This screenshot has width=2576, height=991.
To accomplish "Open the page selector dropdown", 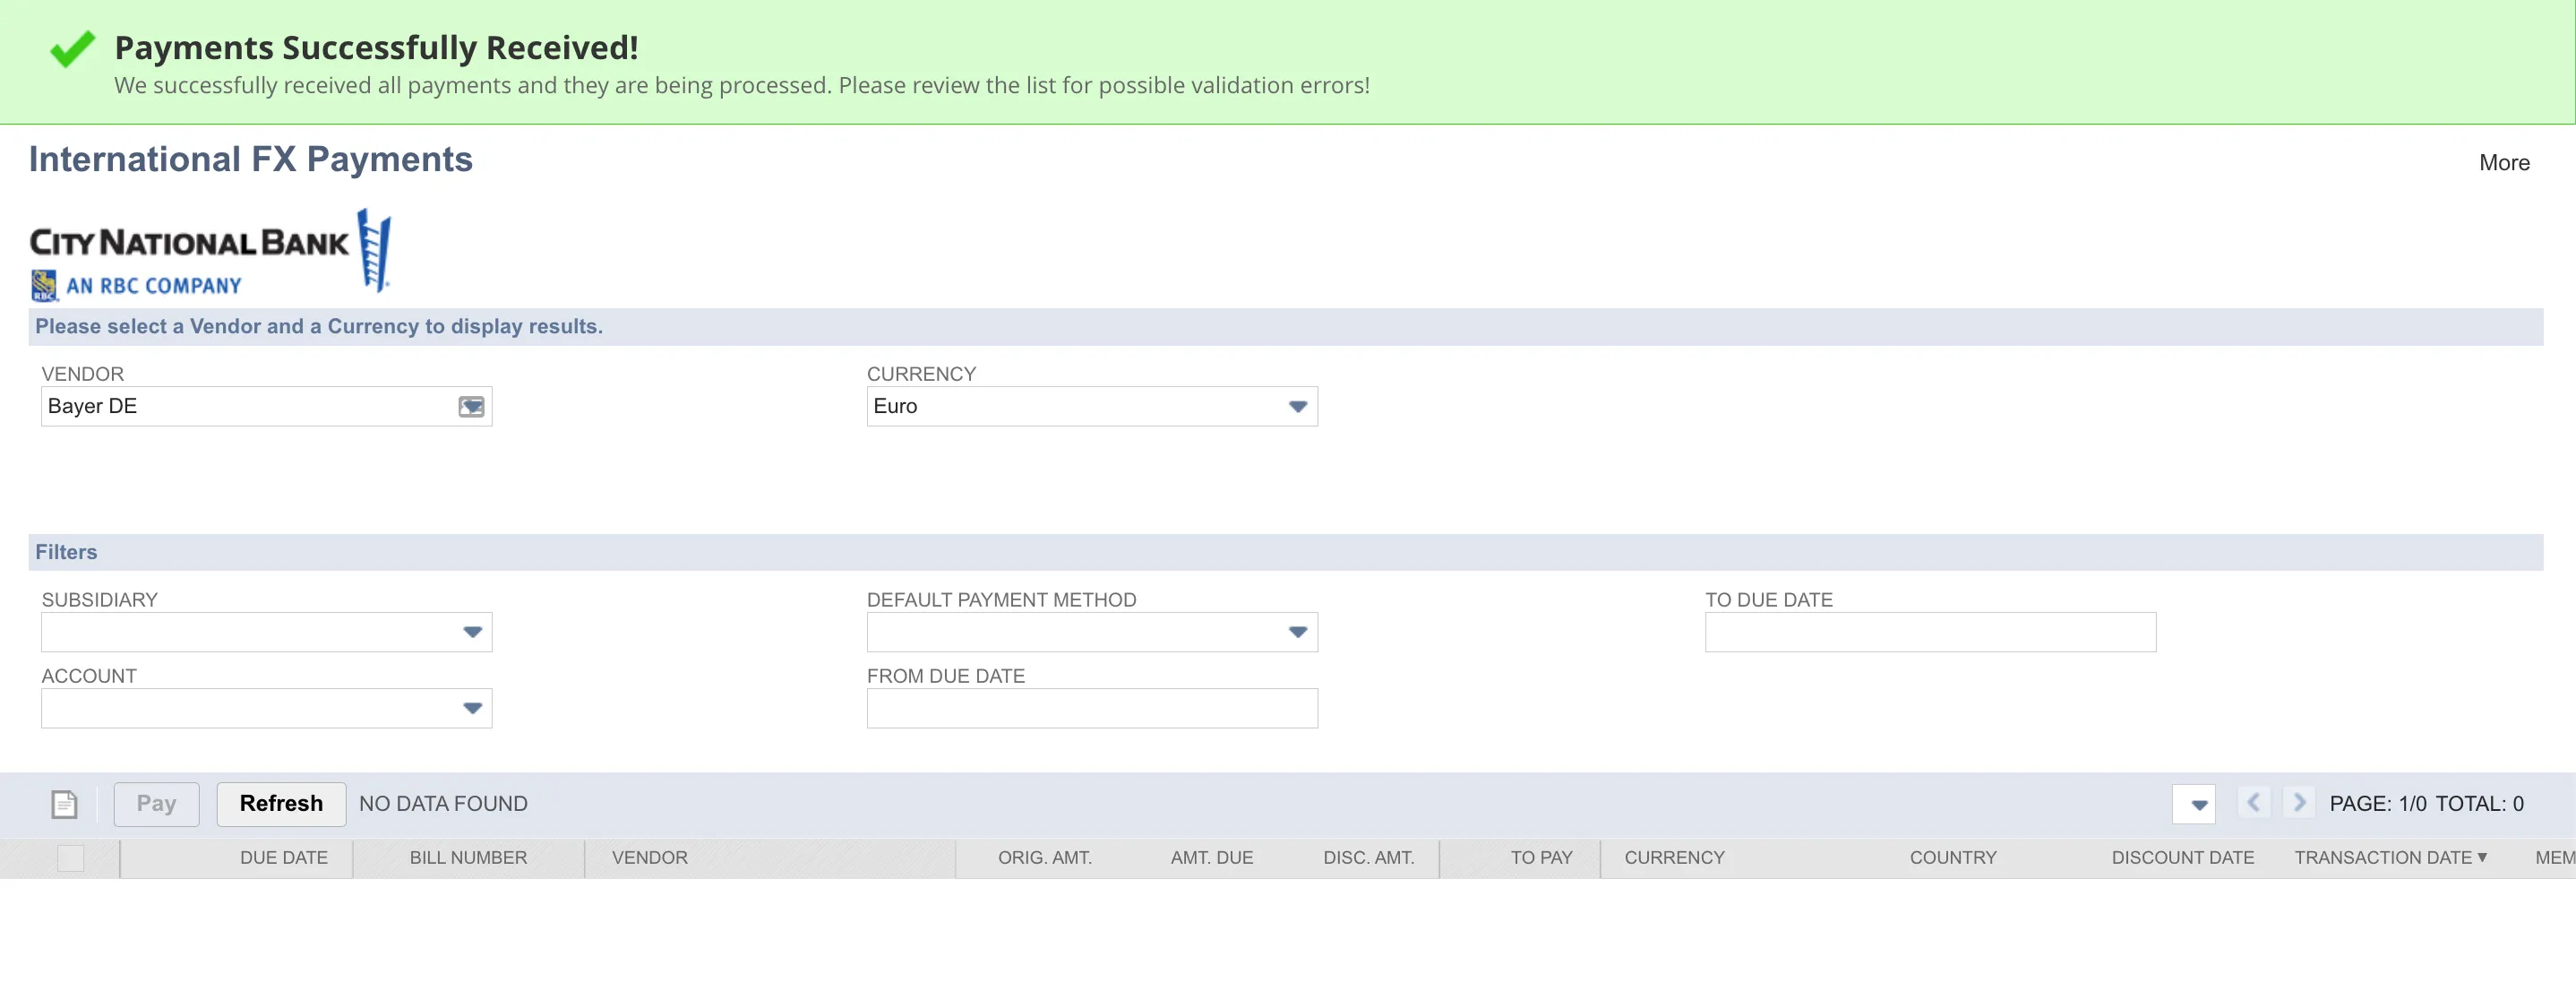I will [x=2194, y=804].
